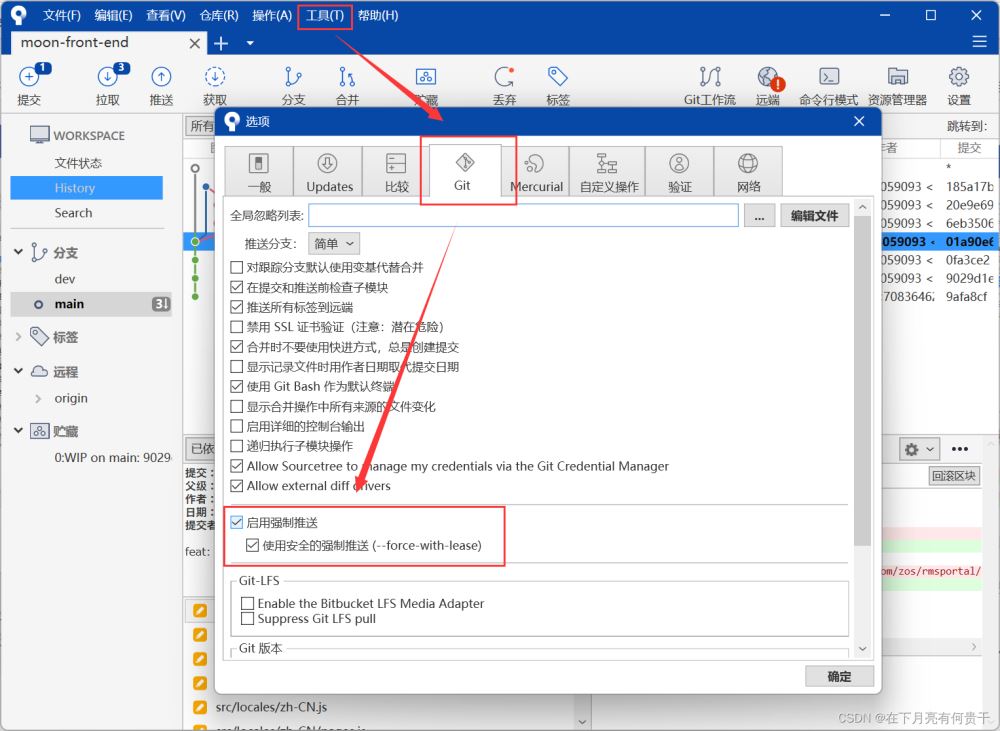Click the 回滚区块 button in the diff panel
Screen dimensions: 1000x731
[x=953, y=476]
